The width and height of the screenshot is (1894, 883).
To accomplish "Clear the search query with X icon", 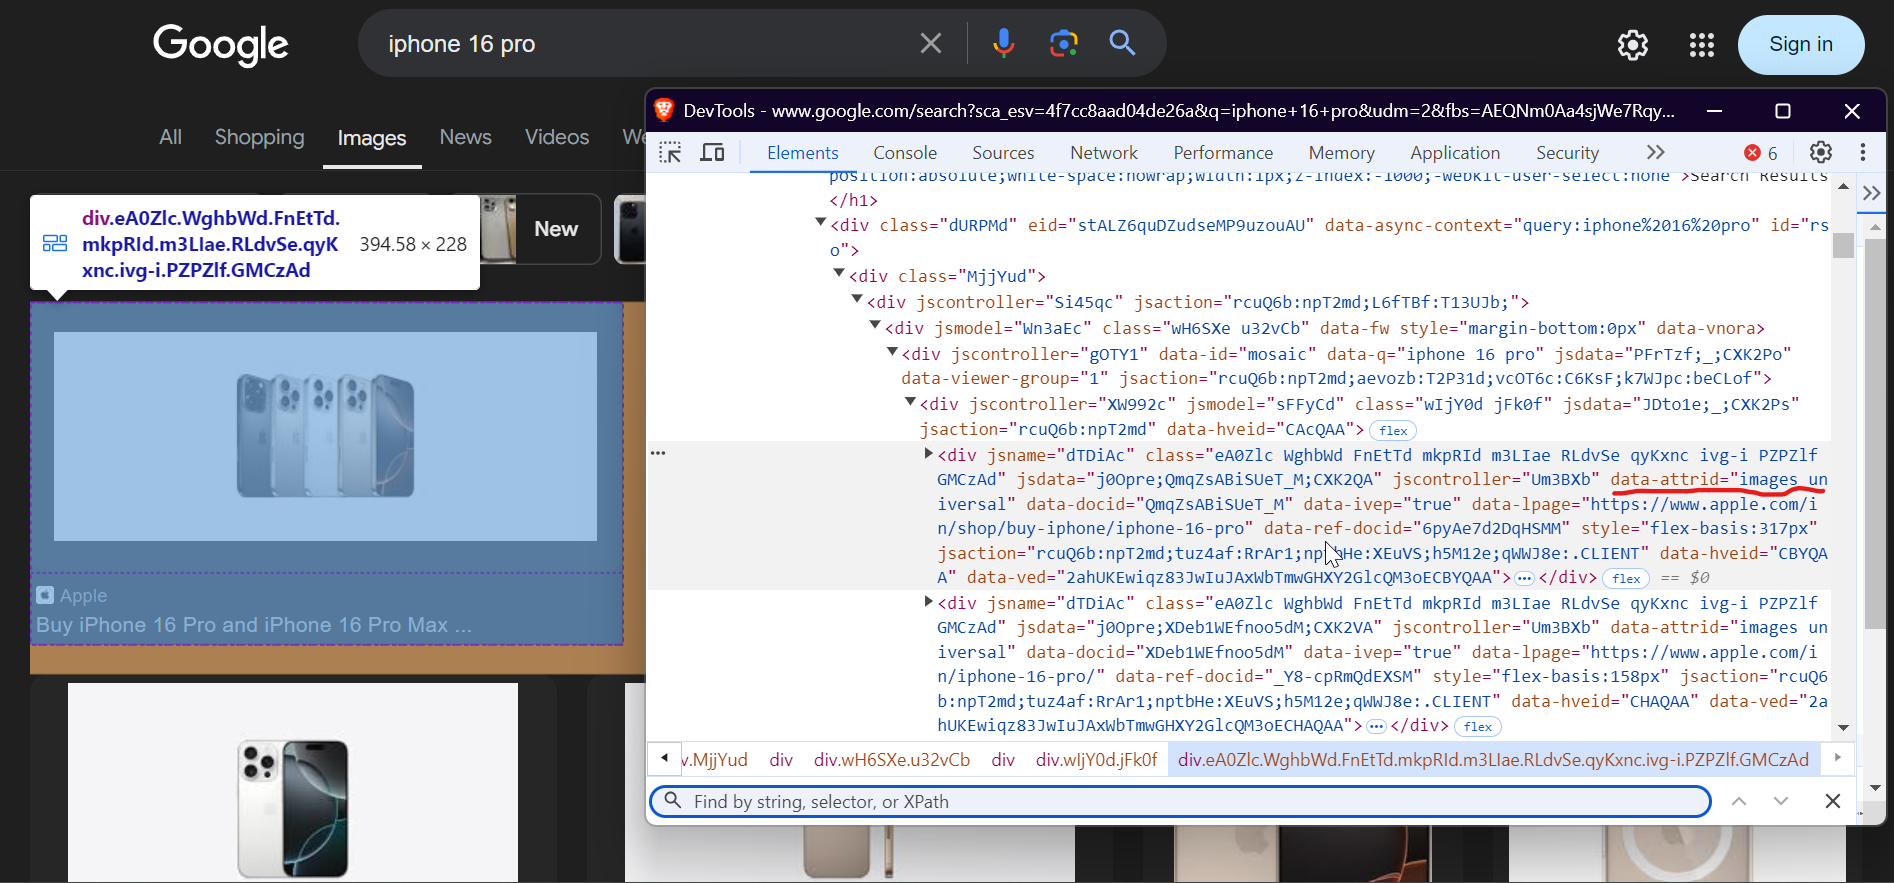I will tap(930, 44).
